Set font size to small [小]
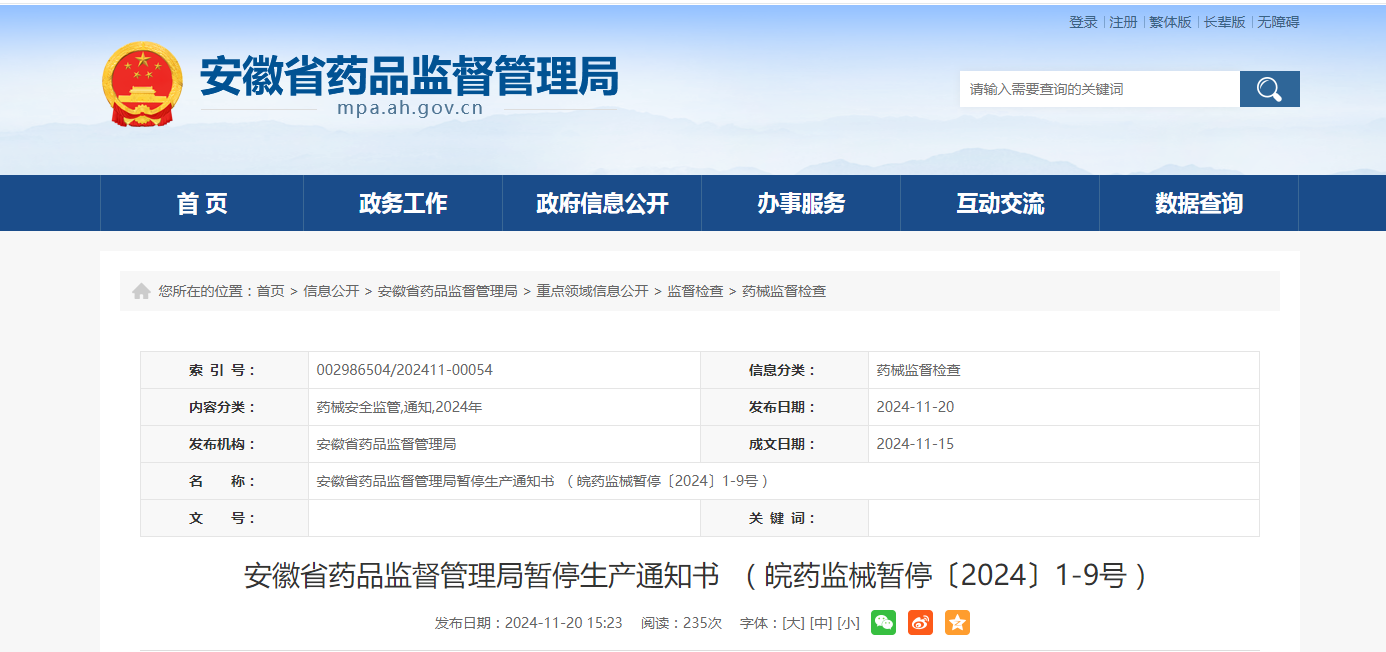Screen dimensions: 1386x652 (848, 623)
